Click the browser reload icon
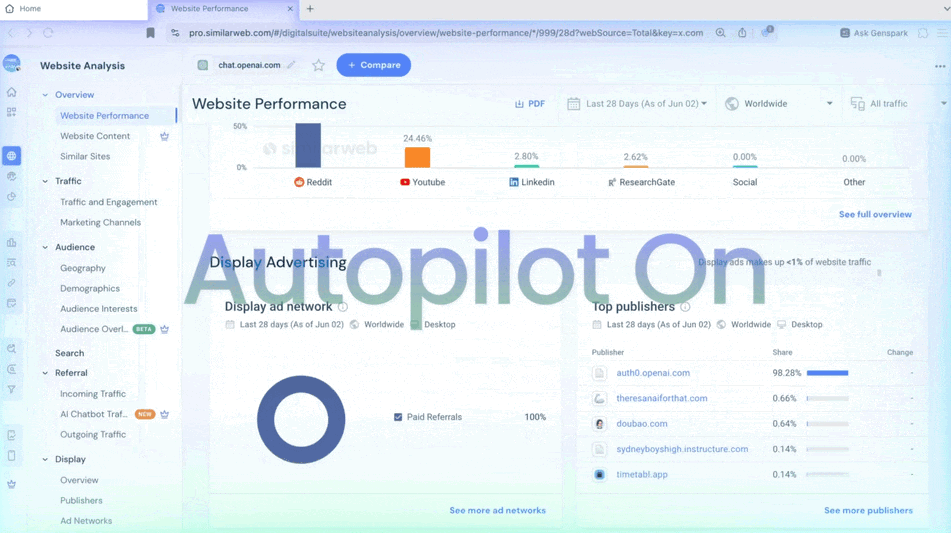This screenshot has width=951, height=533. (48, 33)
